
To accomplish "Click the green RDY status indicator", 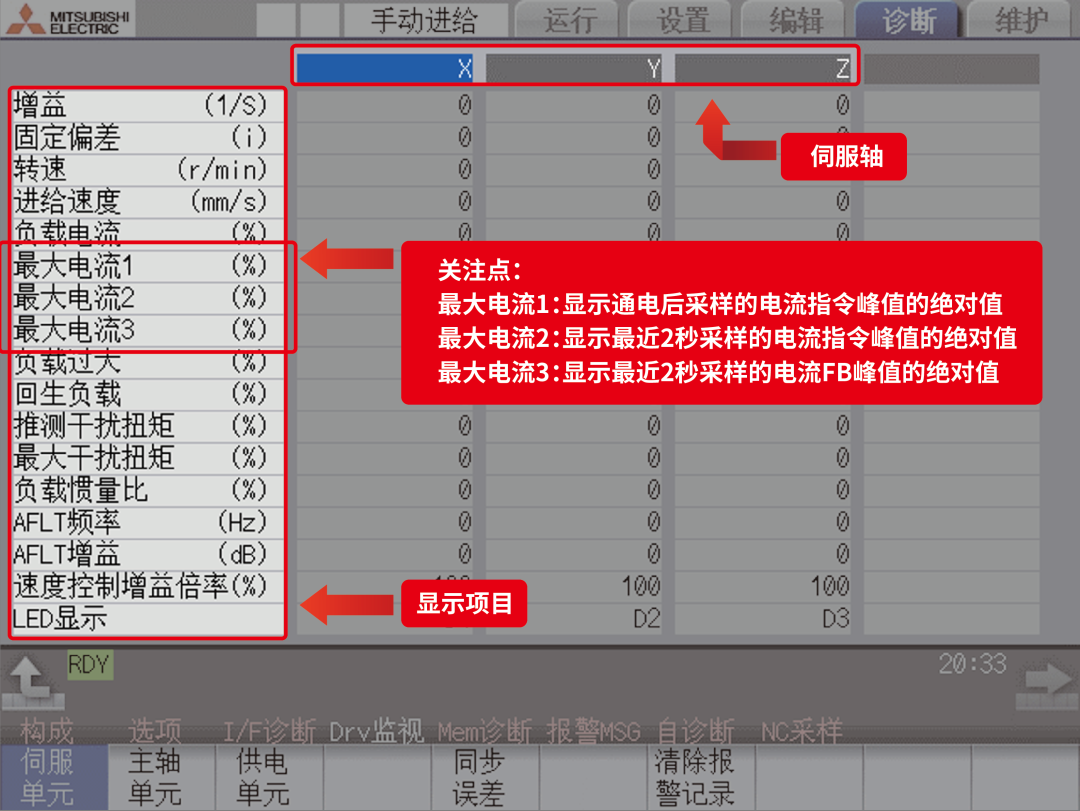I will point(89,665).
